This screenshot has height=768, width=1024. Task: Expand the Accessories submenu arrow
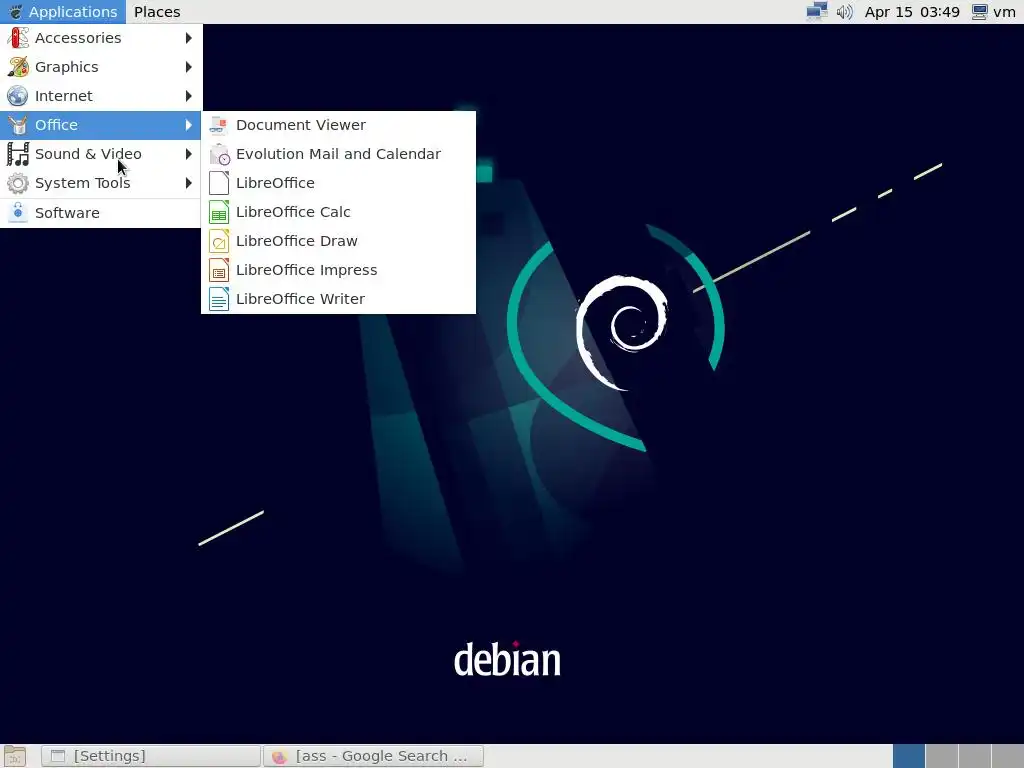pos(189,38)
